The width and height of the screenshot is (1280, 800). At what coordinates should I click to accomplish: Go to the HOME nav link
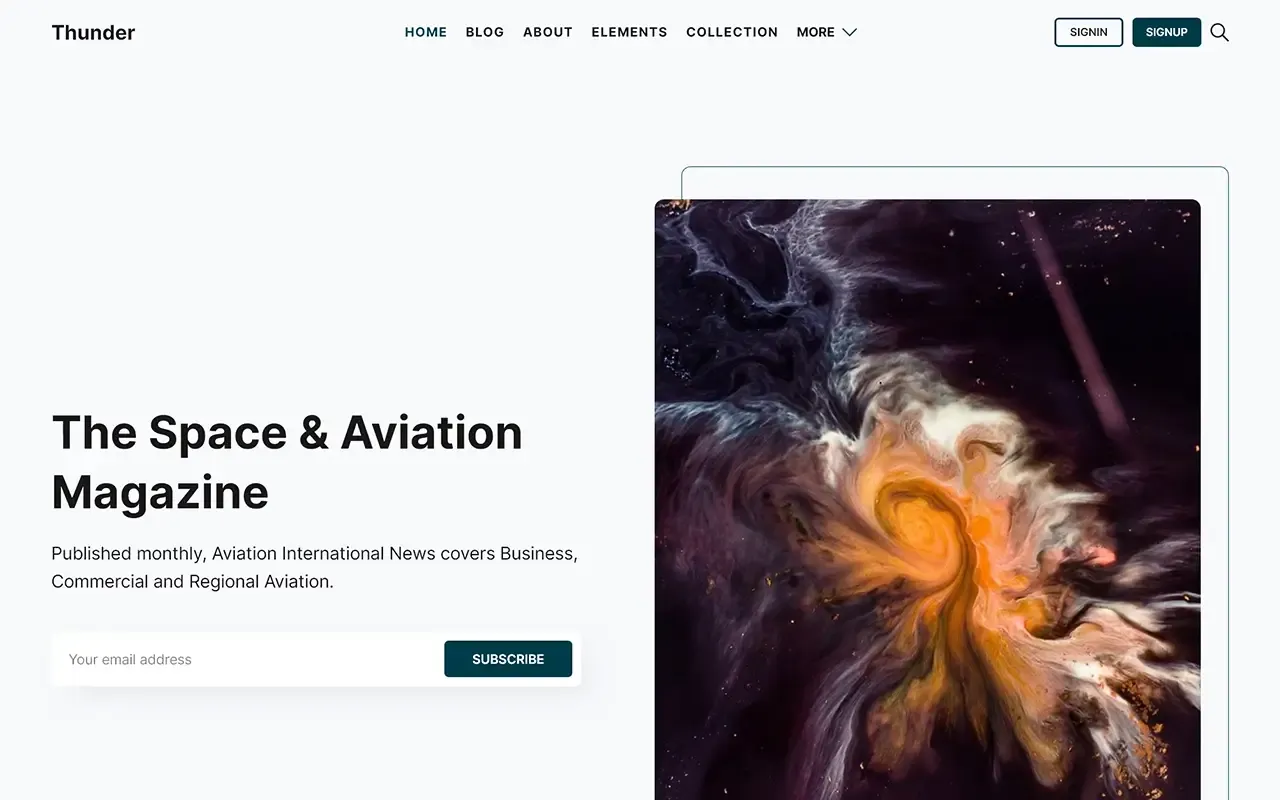point(426,32)
